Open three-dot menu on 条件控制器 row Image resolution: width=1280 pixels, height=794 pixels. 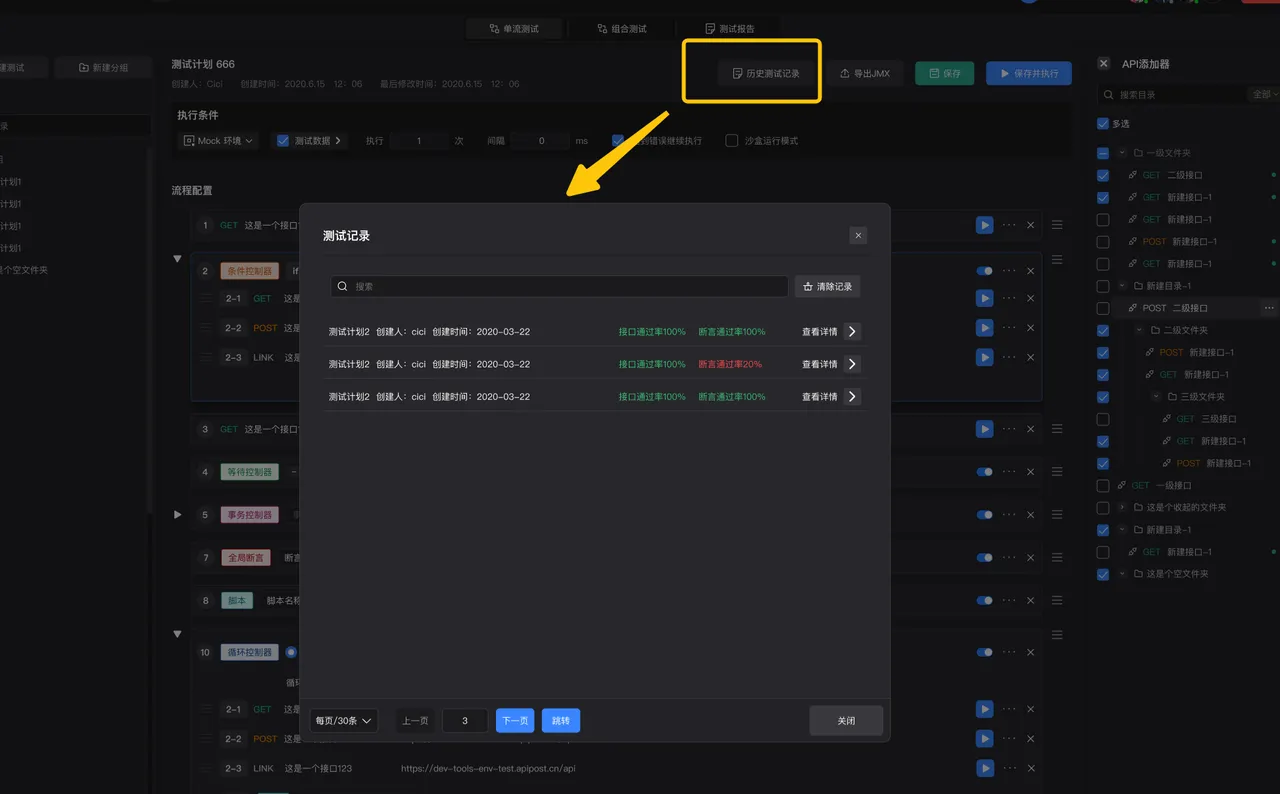(1009, 271)
